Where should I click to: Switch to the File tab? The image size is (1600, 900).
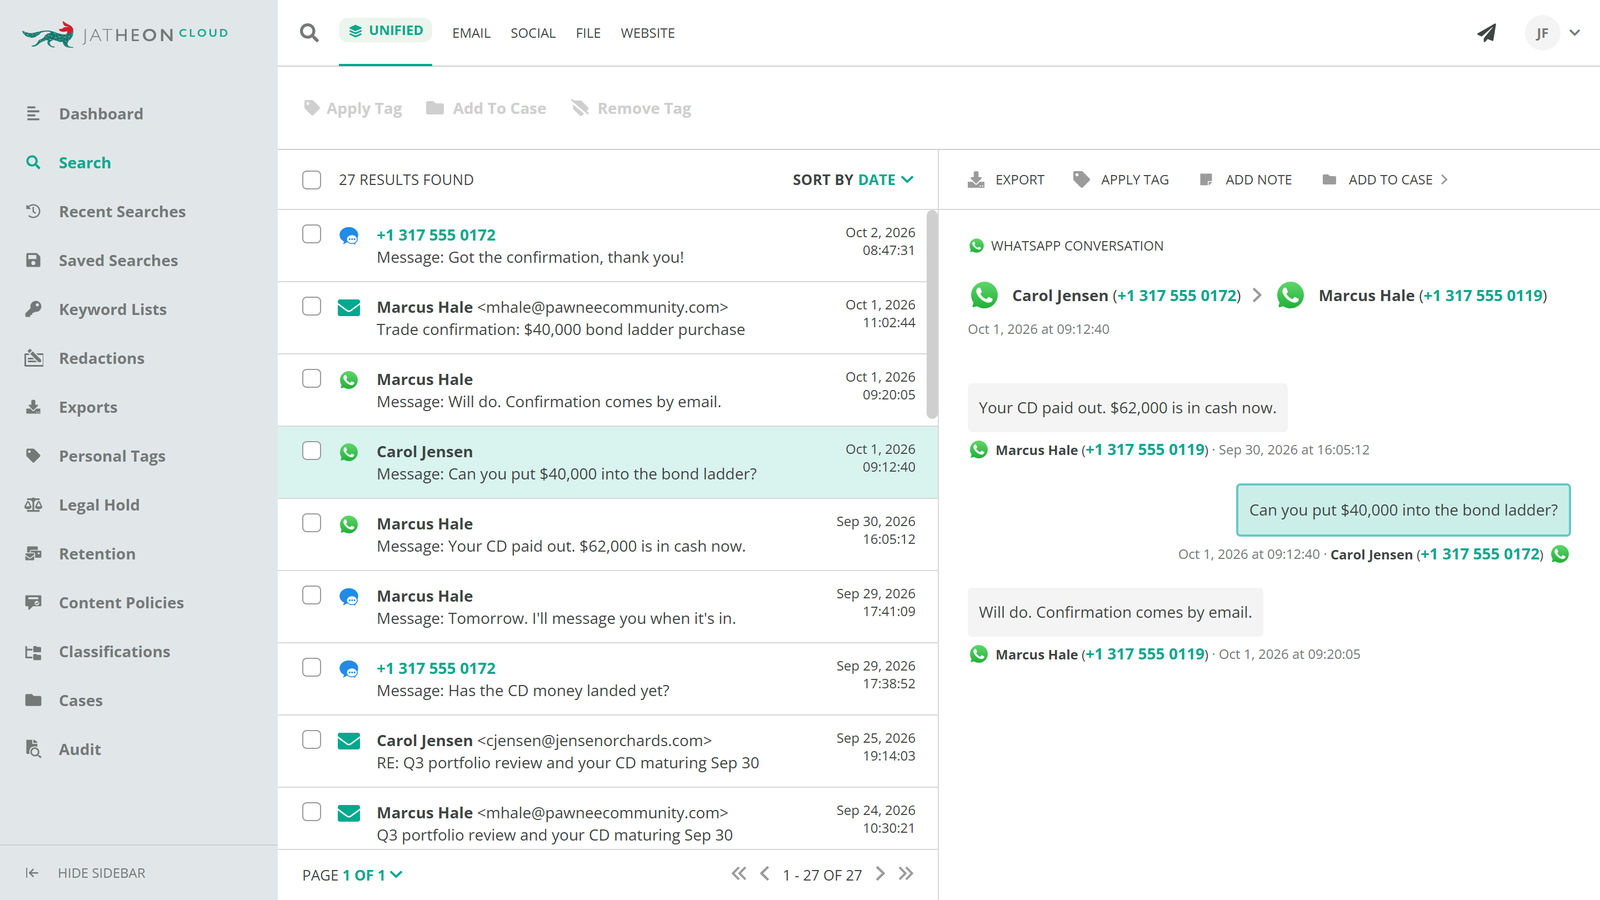click(588, 33)
